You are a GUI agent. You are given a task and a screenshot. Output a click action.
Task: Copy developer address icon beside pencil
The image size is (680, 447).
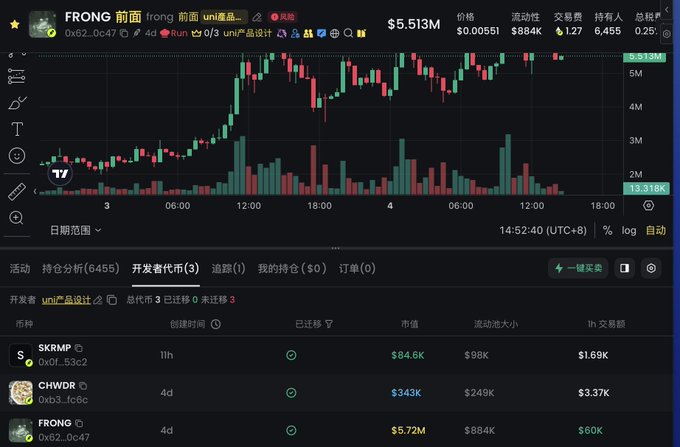point(112,300)
